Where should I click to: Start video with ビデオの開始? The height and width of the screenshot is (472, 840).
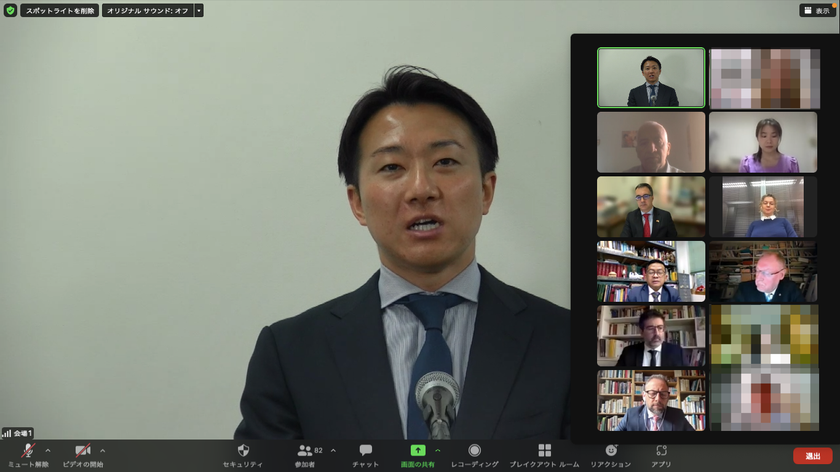tap(82, 455)
